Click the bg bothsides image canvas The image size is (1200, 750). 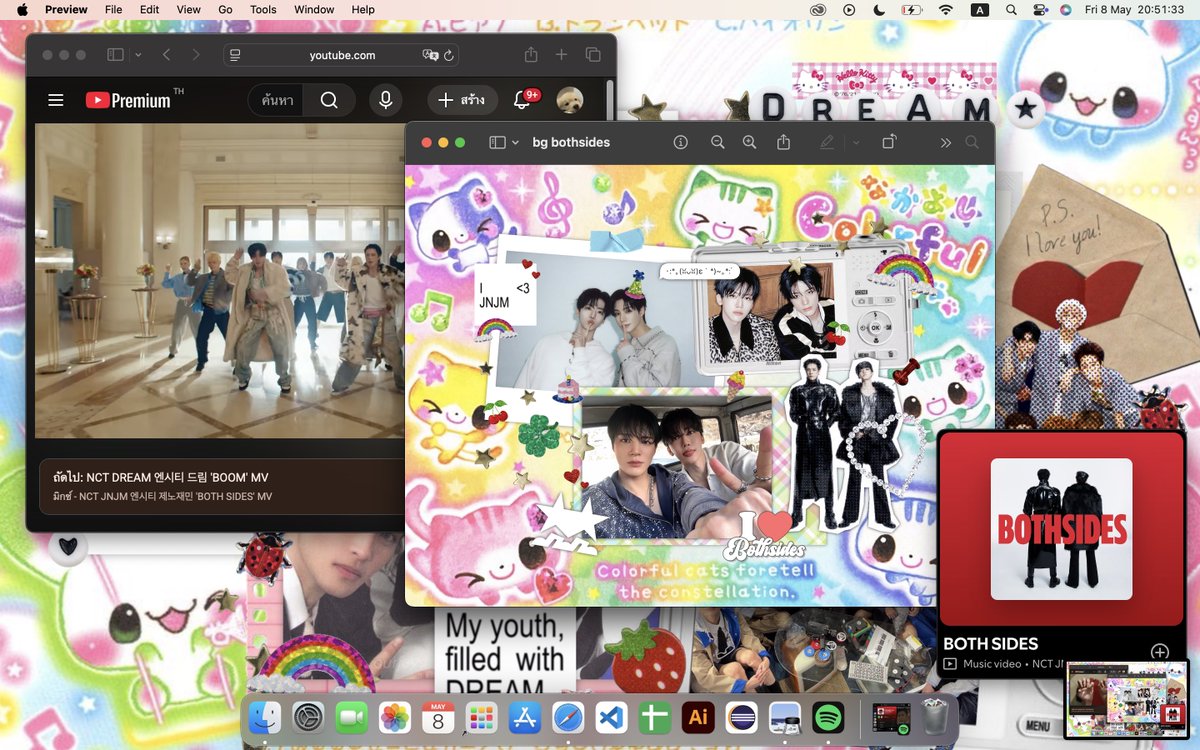[x=700, y=385]
